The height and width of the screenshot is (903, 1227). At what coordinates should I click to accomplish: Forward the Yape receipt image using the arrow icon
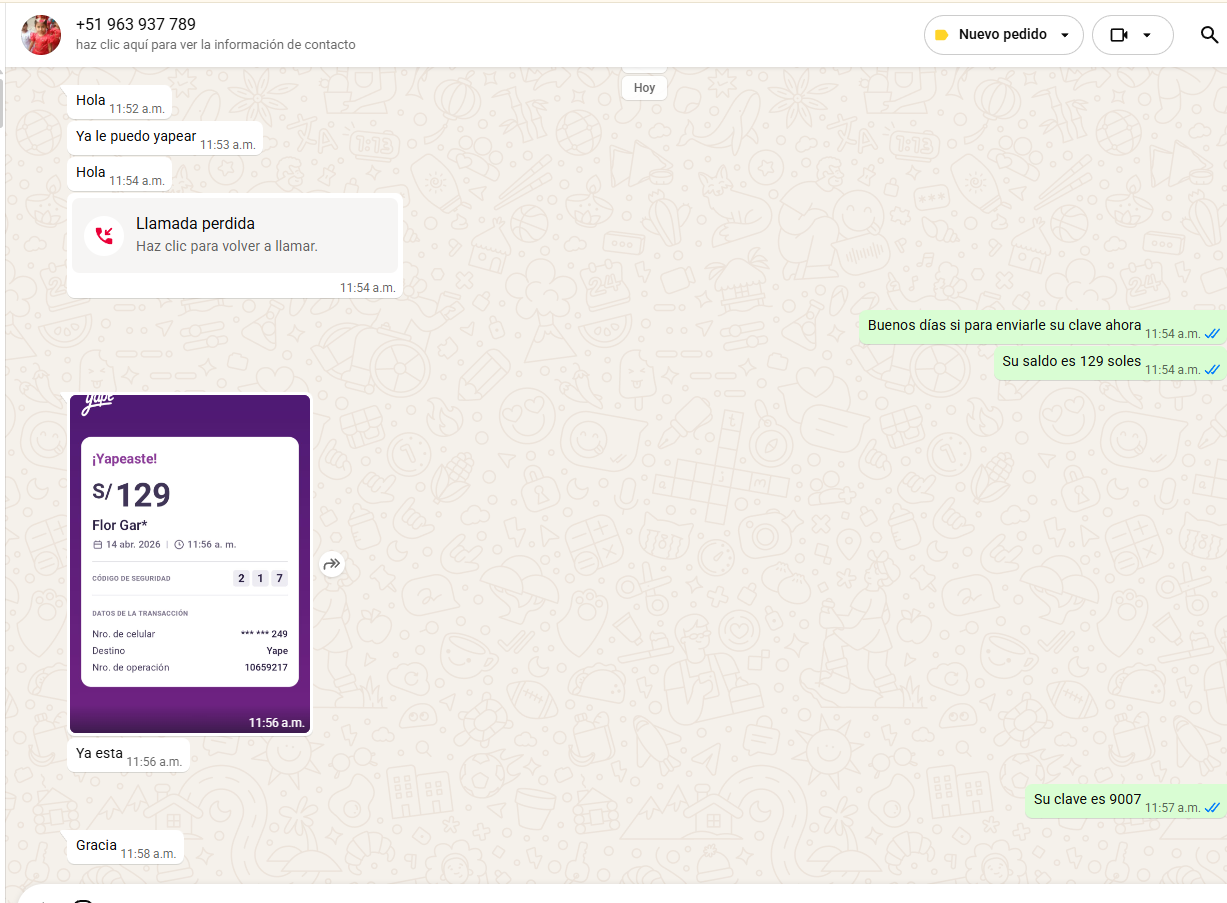[x=332, y=565]
